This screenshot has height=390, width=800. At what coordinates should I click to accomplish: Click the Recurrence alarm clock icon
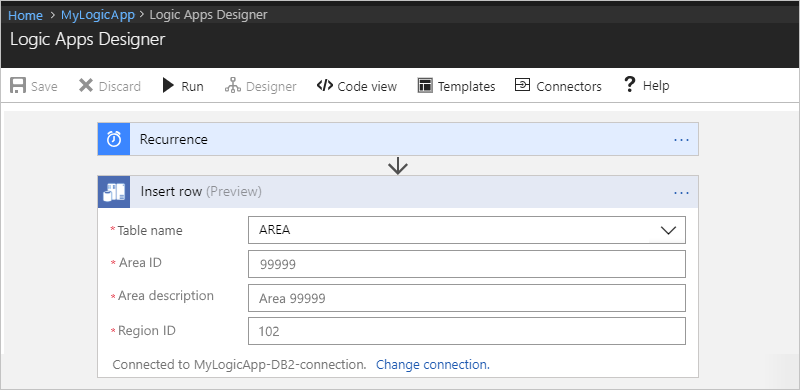click(x=114, y=139)
